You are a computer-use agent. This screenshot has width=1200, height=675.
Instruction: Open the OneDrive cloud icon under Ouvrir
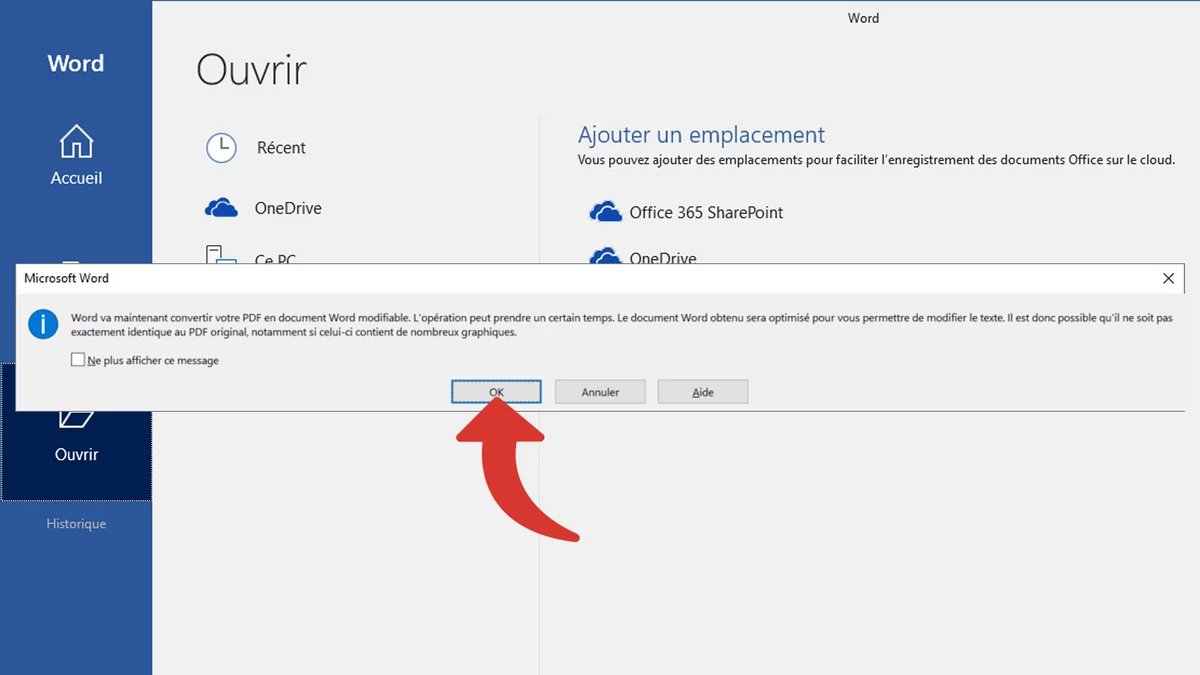coord(221,208)
